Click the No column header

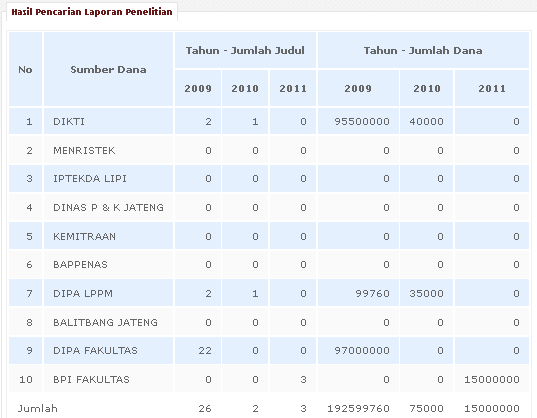25,69
